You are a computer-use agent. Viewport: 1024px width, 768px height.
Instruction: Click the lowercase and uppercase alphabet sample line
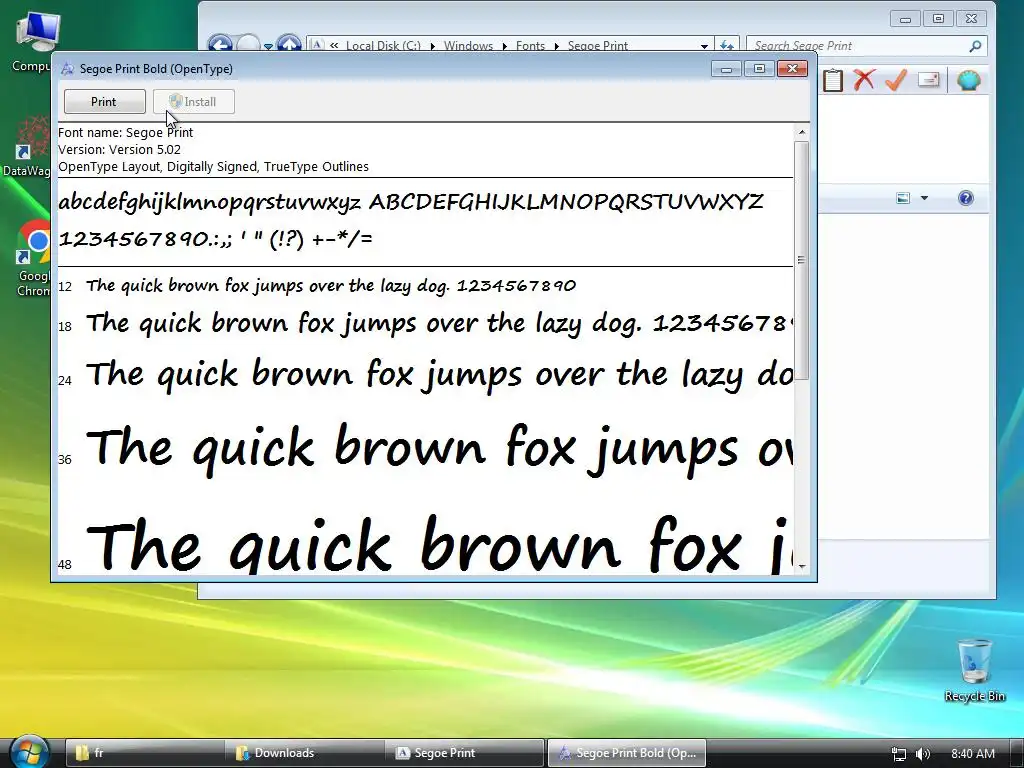[x=411, y=202]
